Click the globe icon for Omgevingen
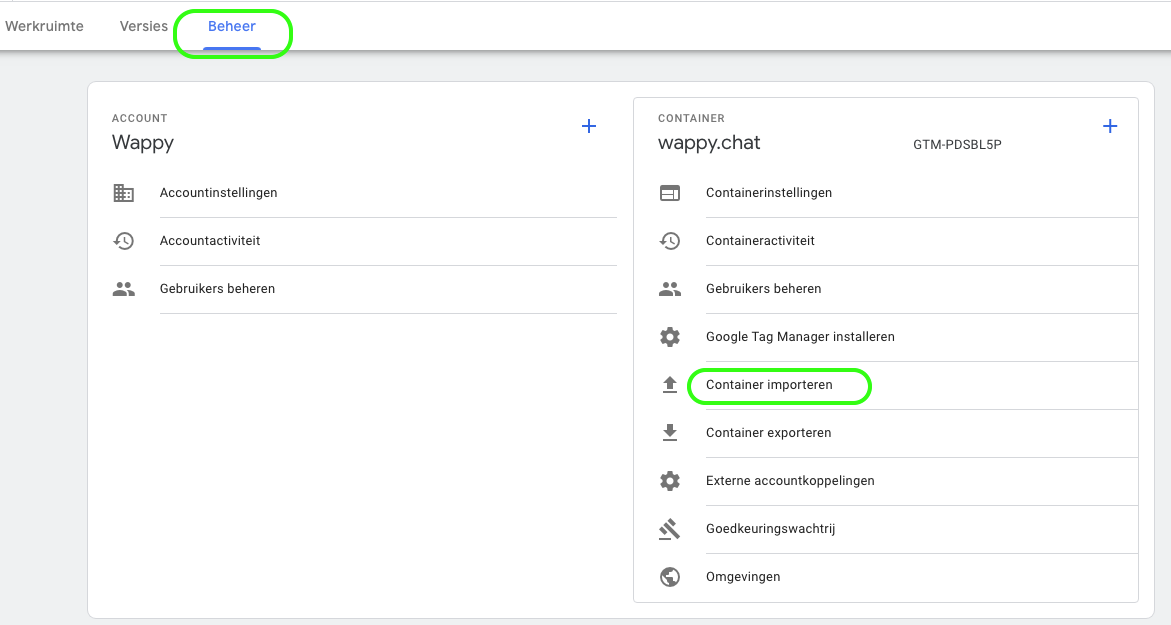The image size is (1171, 625). pyautogui.click(x=670, y=576)
